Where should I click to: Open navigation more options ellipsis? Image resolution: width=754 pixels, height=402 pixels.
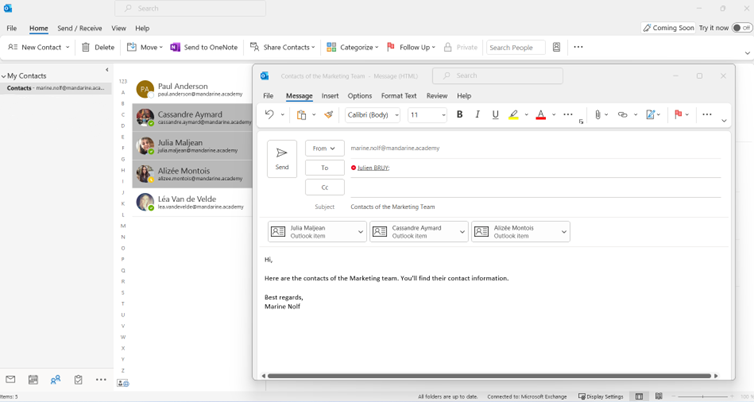(101, 379)
